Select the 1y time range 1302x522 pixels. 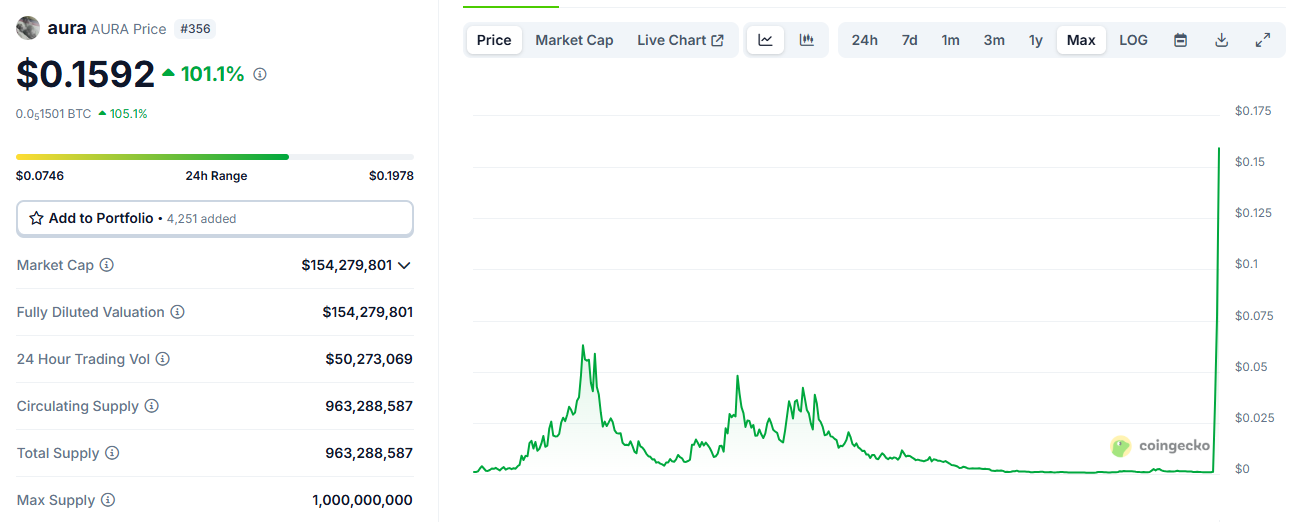[x=1036, y=40]
